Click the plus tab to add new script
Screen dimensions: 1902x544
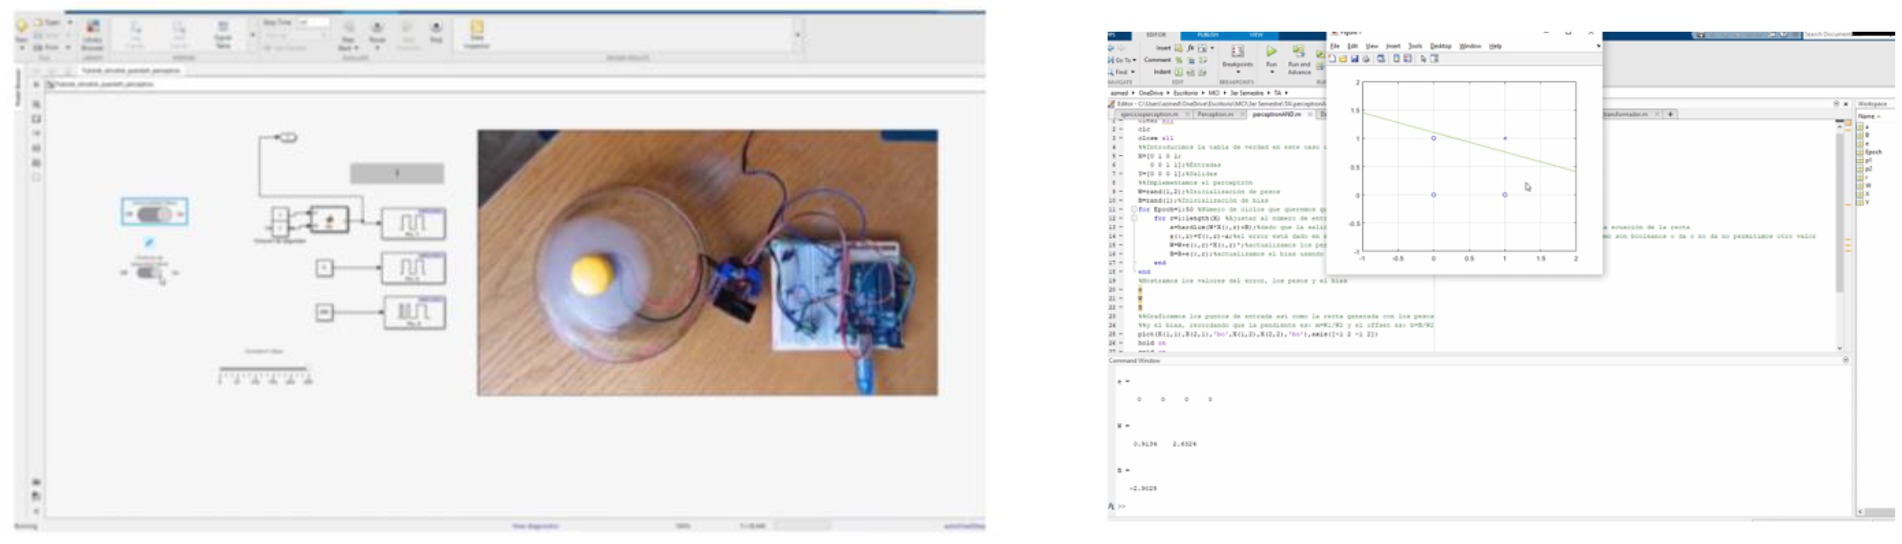click(1670, 114)
